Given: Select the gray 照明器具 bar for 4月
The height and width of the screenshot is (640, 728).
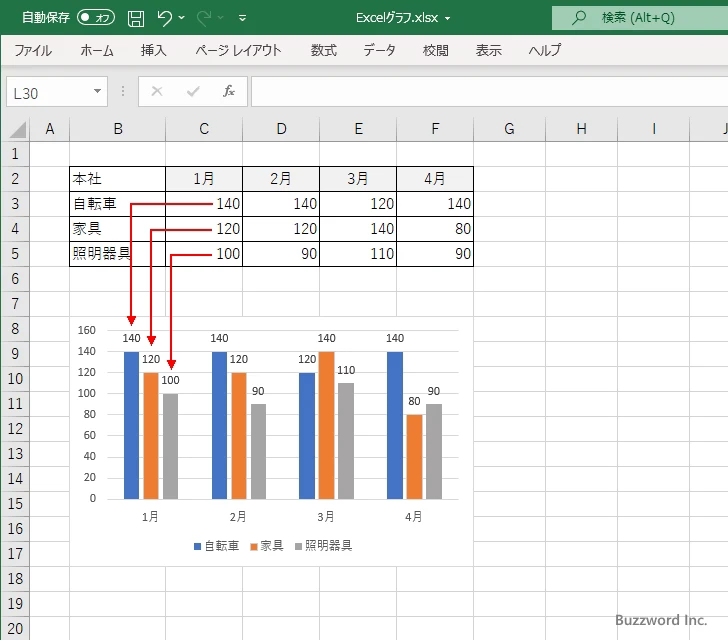Looking at the screenshot, I should (434, 451).
